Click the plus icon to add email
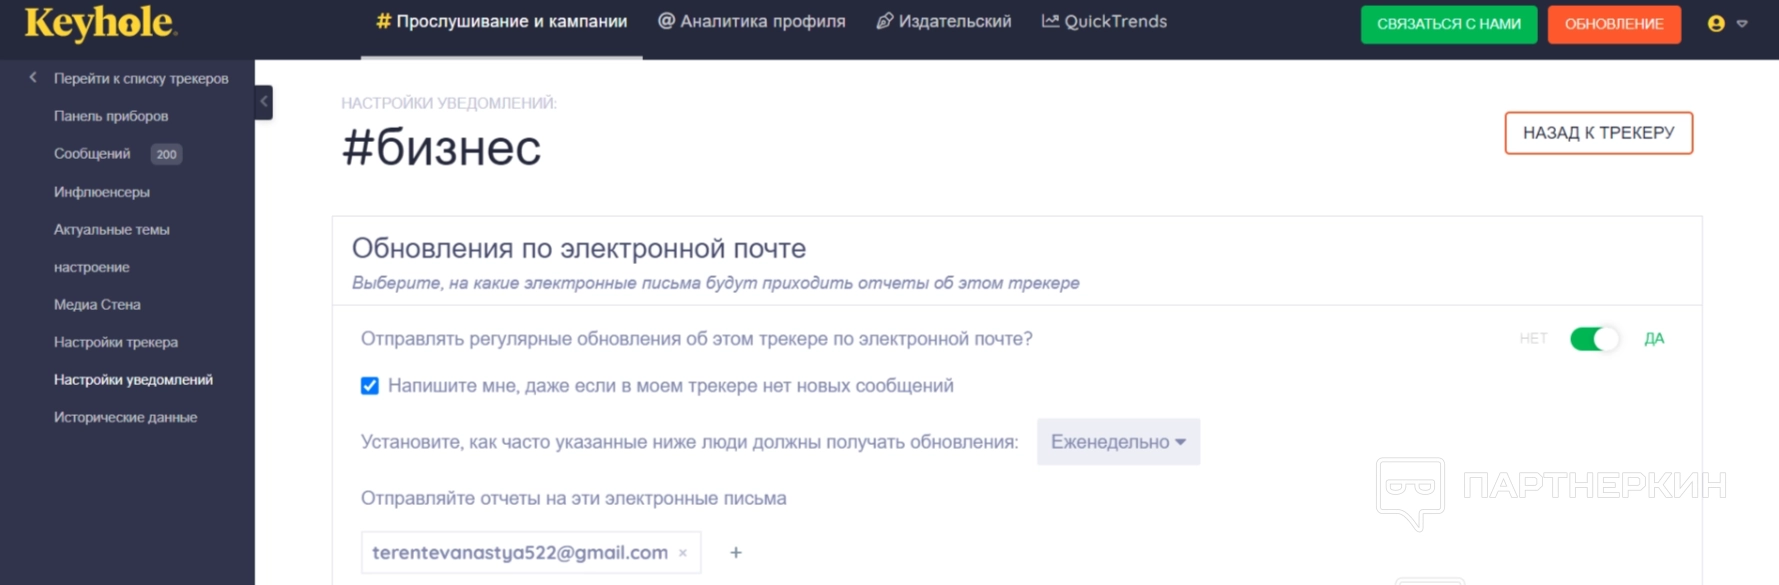1779x585 pixels. (736, 553)
